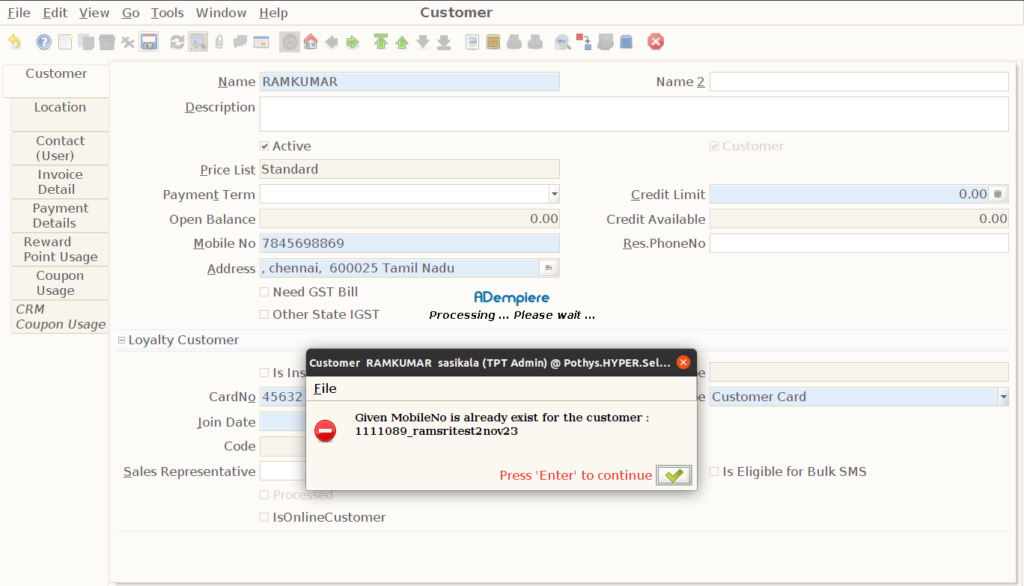Enable the Need GST Bill checkbox
Screen dimensions: 1024x586
[264, 292]
